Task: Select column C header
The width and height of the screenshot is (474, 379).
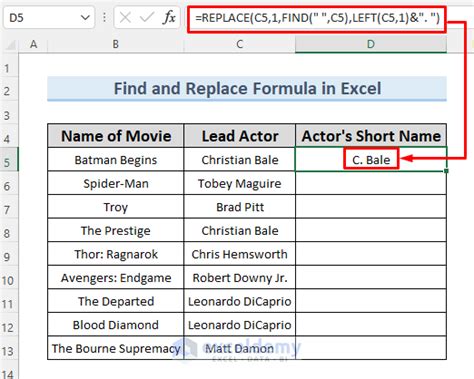Action: click(x=239, y=44)
